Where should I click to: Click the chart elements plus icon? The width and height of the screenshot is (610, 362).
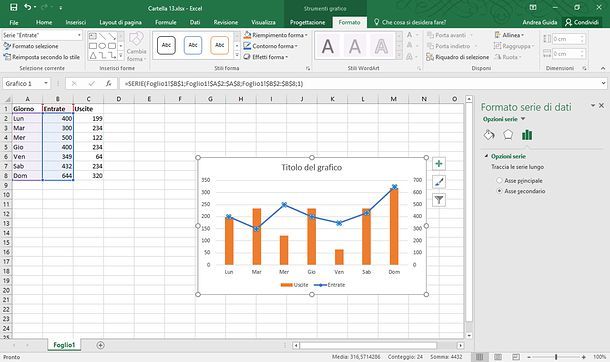tap(439, 164)
